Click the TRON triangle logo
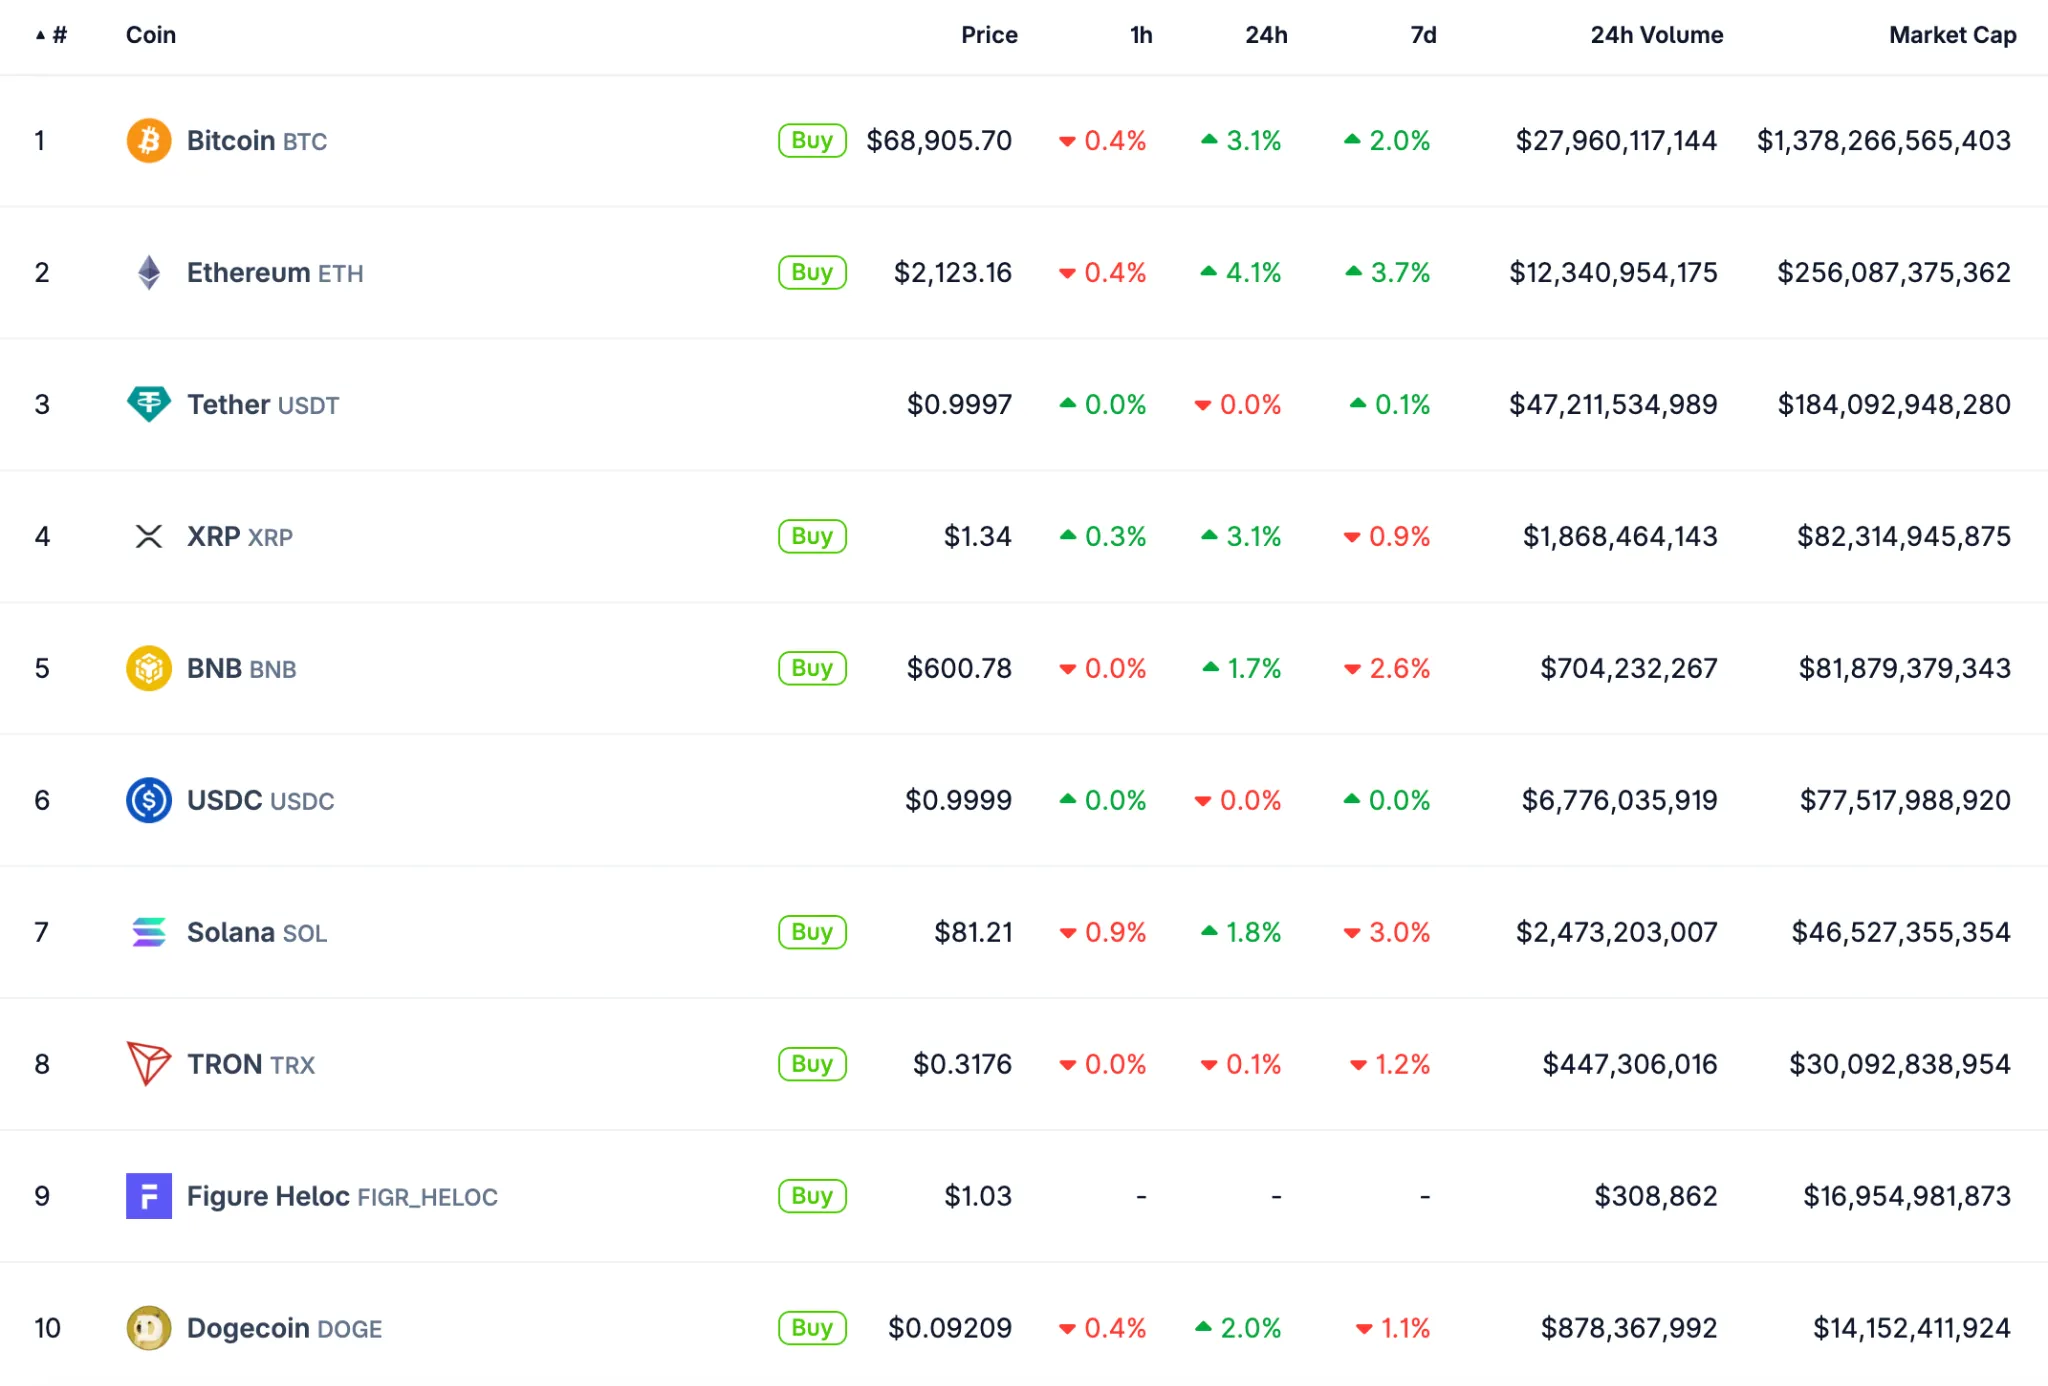 pyautogui.click(x=148, y=1064)
